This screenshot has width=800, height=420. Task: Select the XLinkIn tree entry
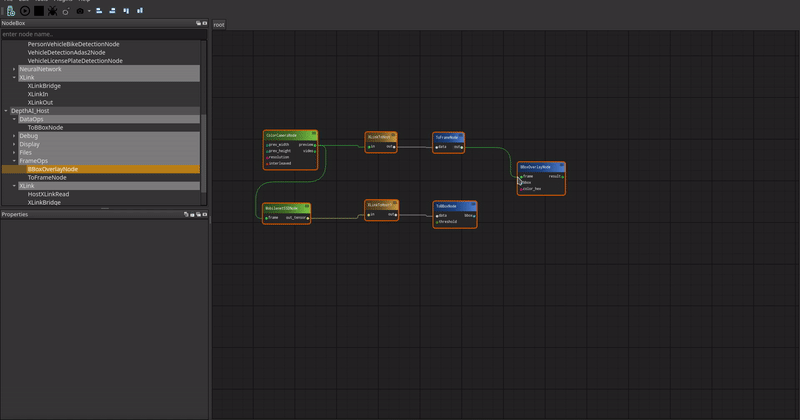tap(38, 94)
